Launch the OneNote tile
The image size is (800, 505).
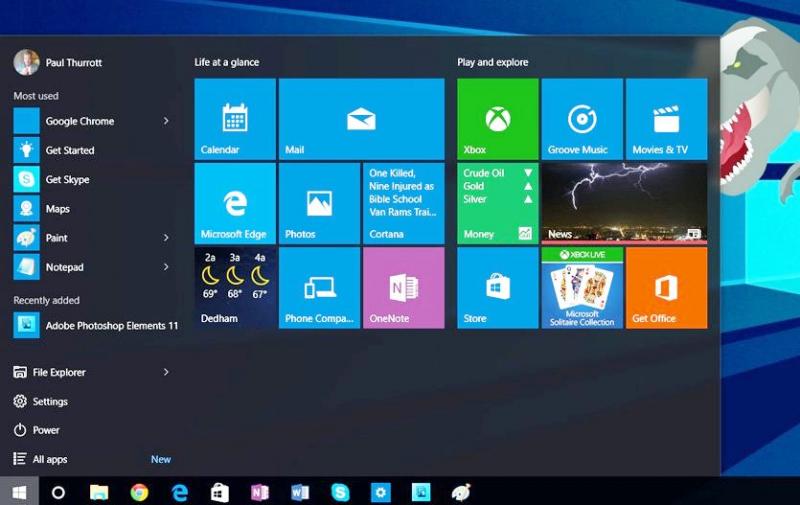click(404, 288)
